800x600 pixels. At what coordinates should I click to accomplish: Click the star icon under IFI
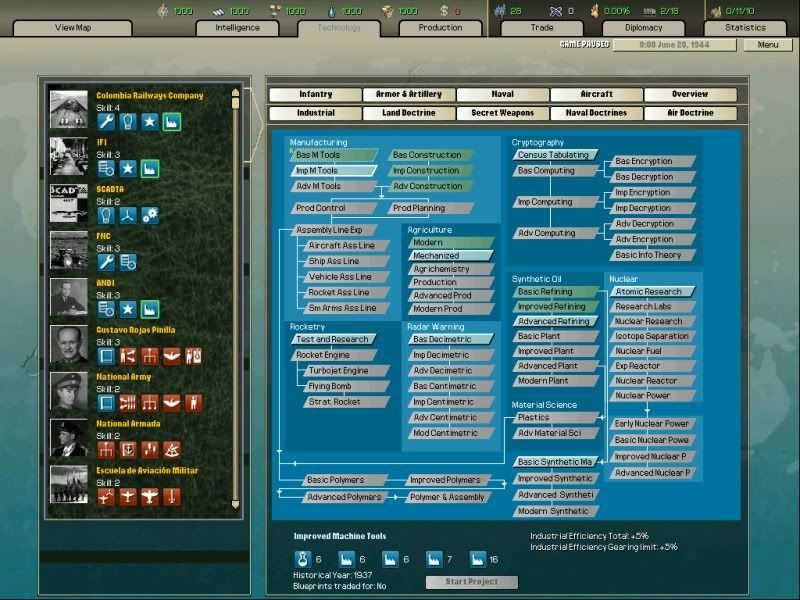click(x=128, y=169)
